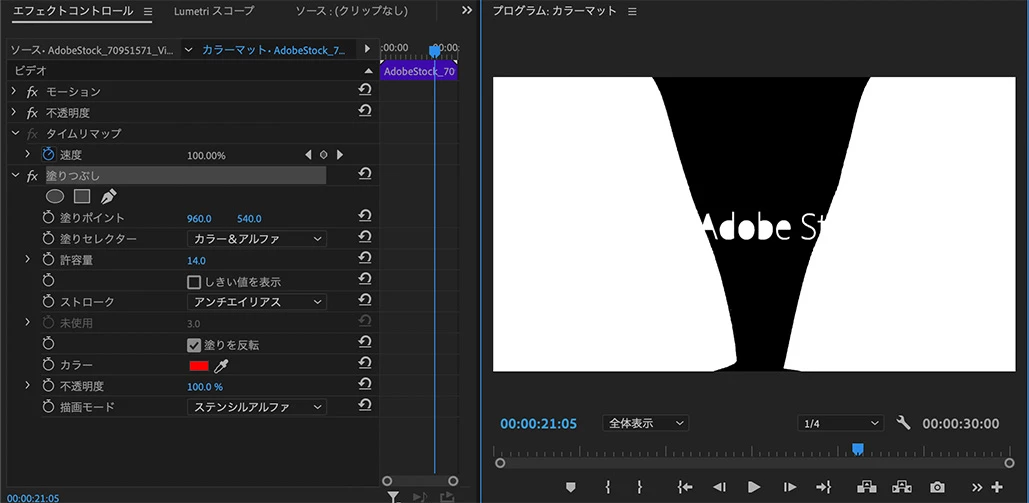Show more transport buttons chevron
The image size is (1029, 503).
[x=977, y=487]
